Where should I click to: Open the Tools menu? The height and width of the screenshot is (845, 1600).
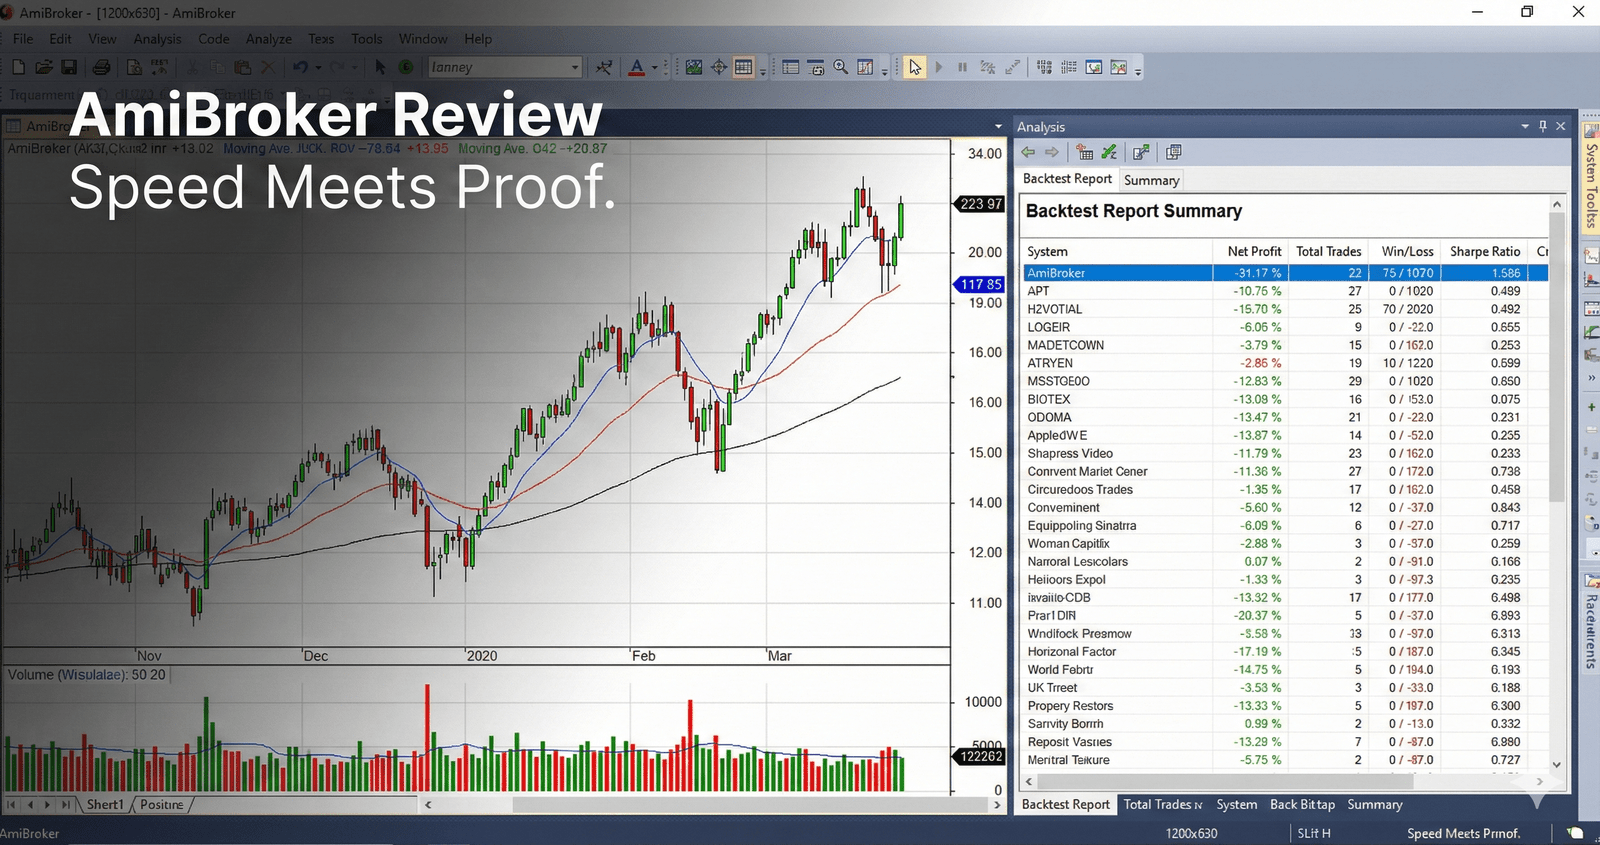click(x=367, y=39)
